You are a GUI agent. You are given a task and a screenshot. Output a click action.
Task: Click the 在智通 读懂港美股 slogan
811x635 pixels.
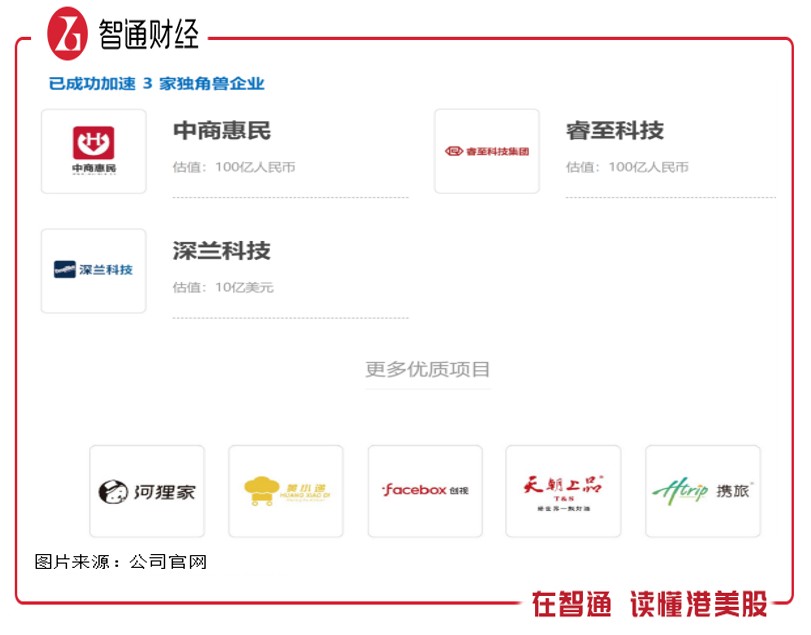pos(650,604)
